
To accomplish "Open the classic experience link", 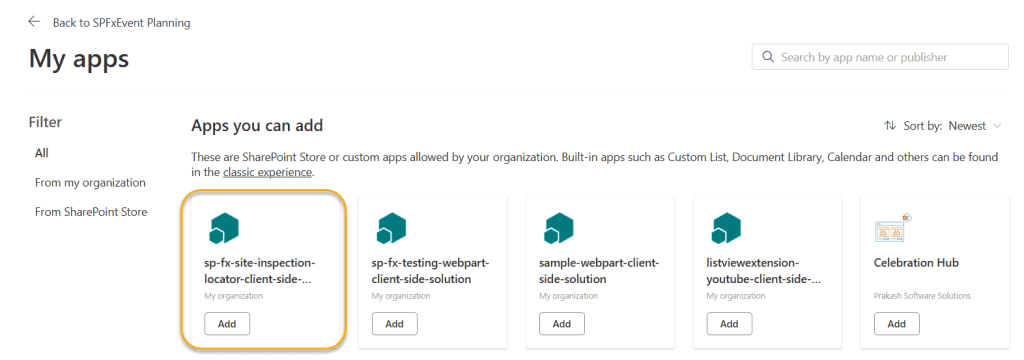I will [x=267, y=173].
